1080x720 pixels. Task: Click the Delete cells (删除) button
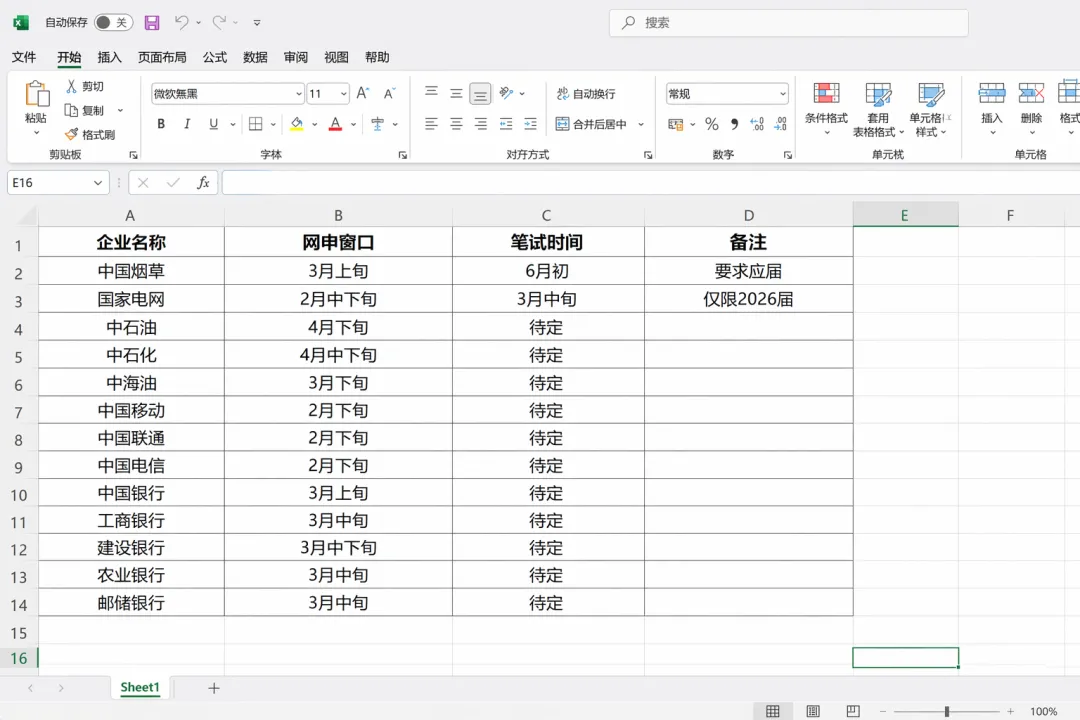(x=1031, y=108)
